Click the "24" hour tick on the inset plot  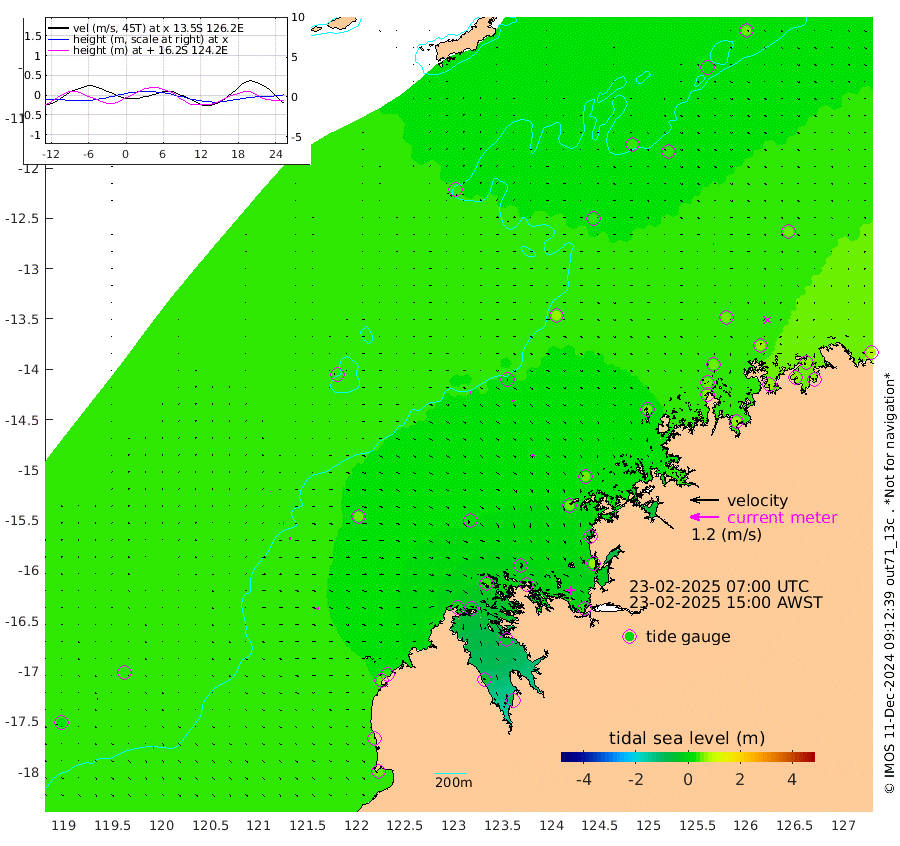point(276,154)
